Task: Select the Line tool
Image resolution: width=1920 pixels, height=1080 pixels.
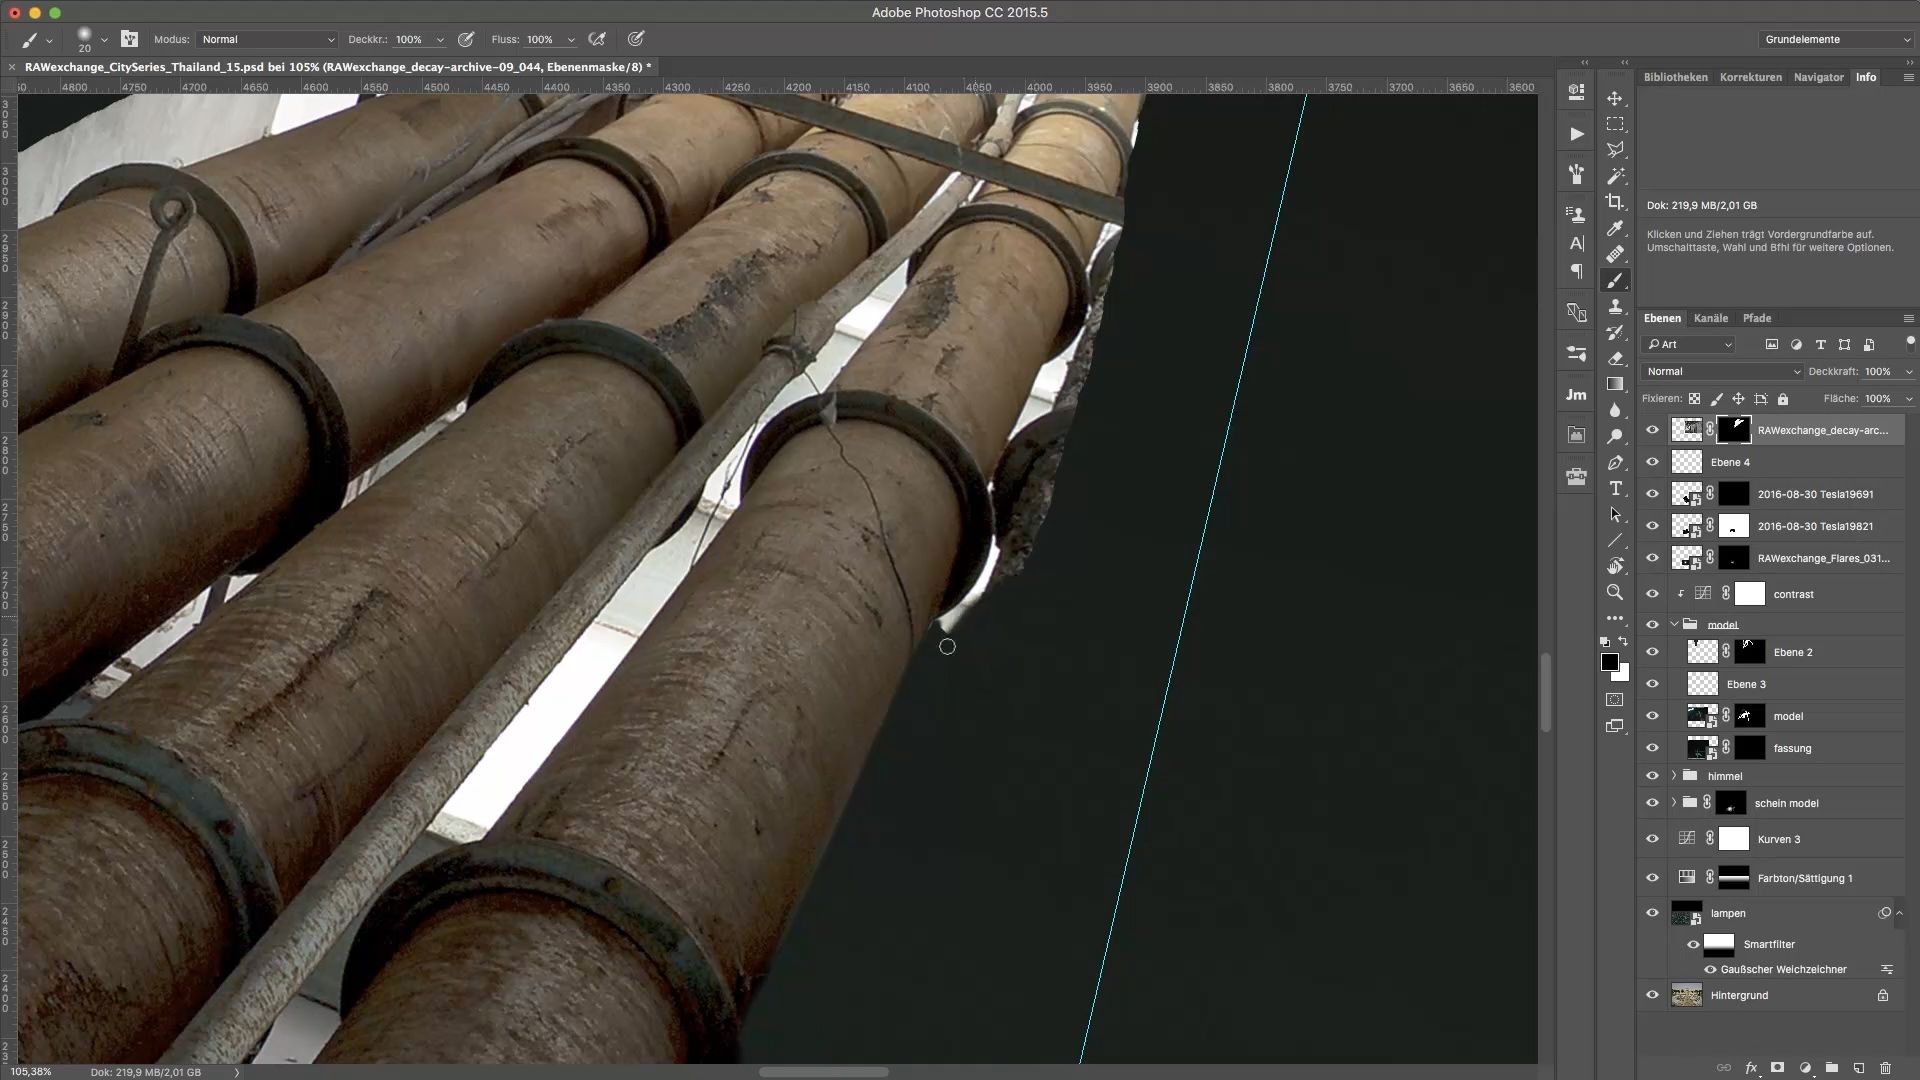Action: click(1615, 540)
